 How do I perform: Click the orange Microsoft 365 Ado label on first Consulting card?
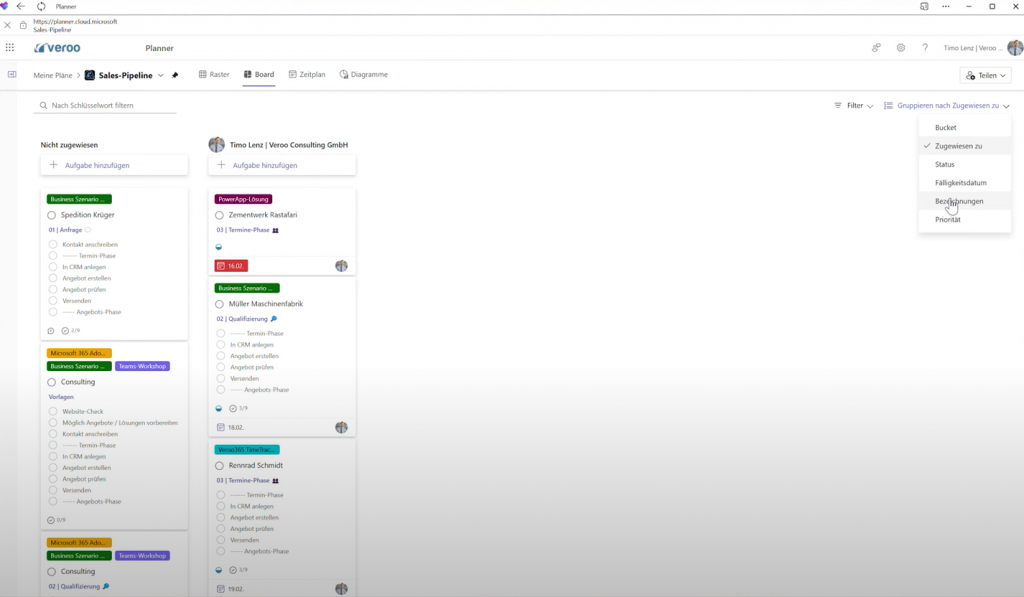point(79,353)
